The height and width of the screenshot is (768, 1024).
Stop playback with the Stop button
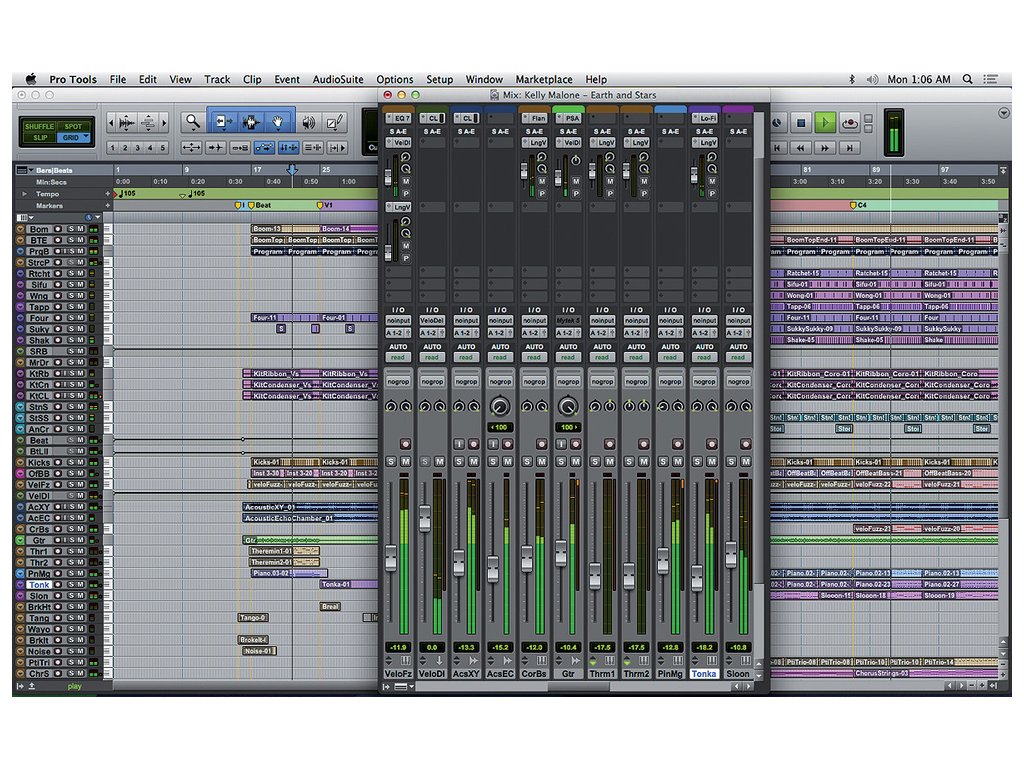point(801,123)
